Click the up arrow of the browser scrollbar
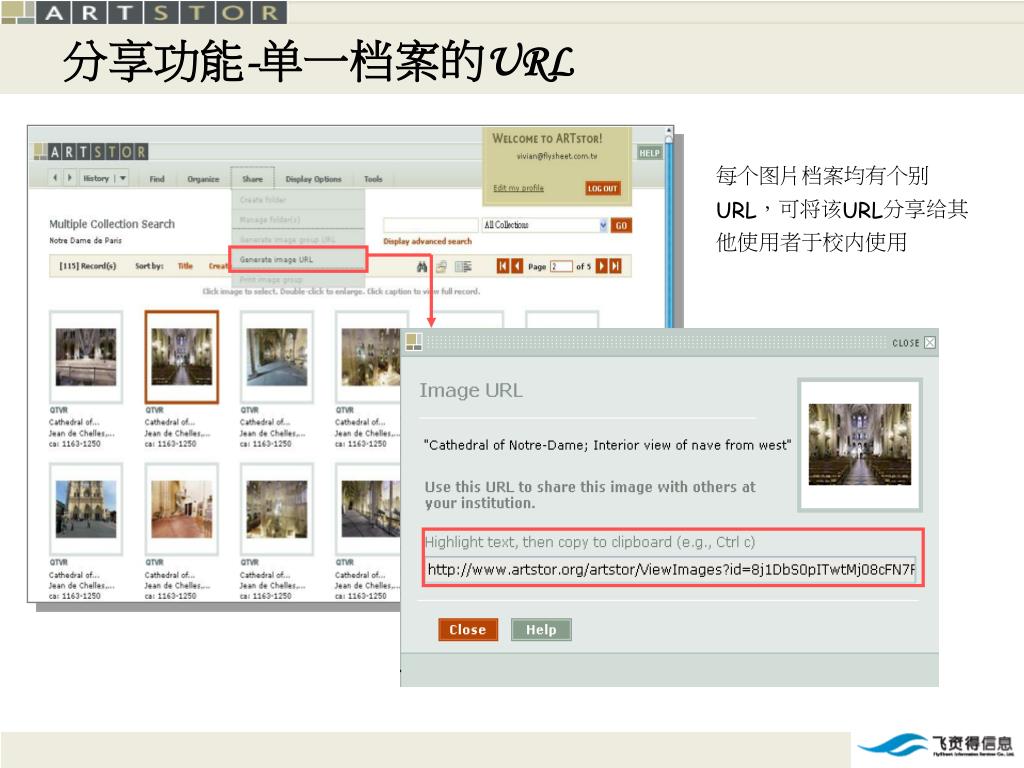Viewport: 1024px width, 768px height. pos(669,131)
